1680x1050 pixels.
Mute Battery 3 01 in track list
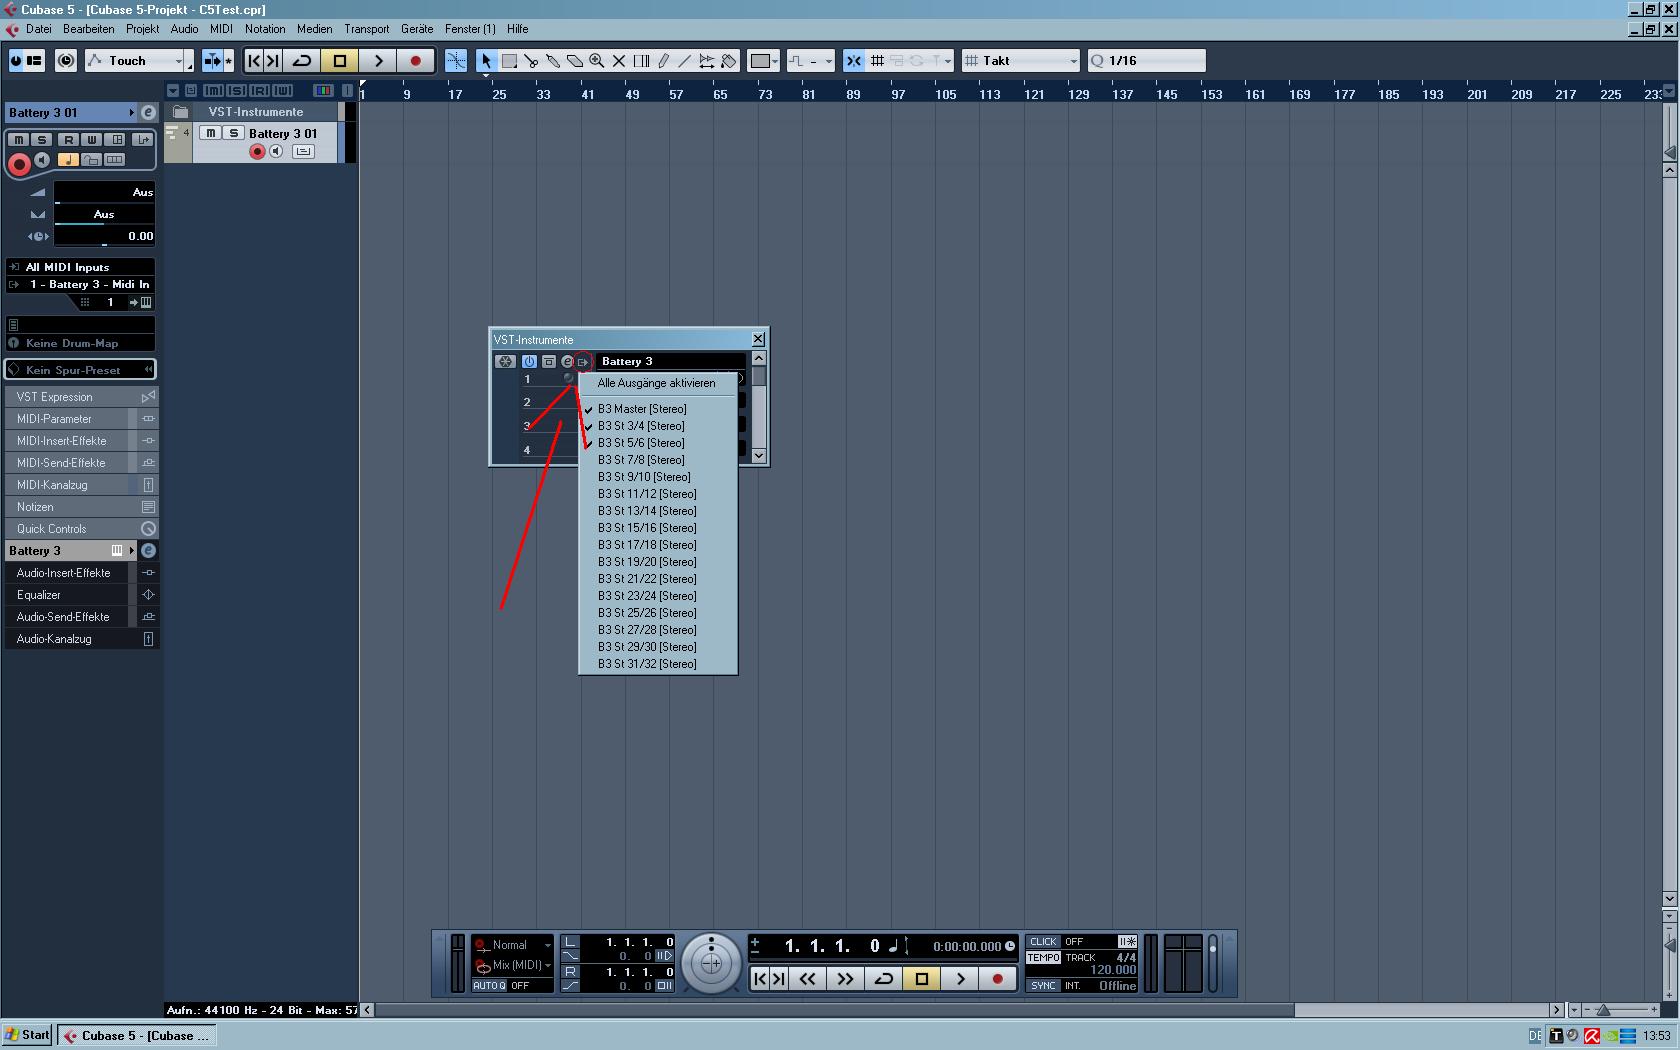click(x=211, y=133)
